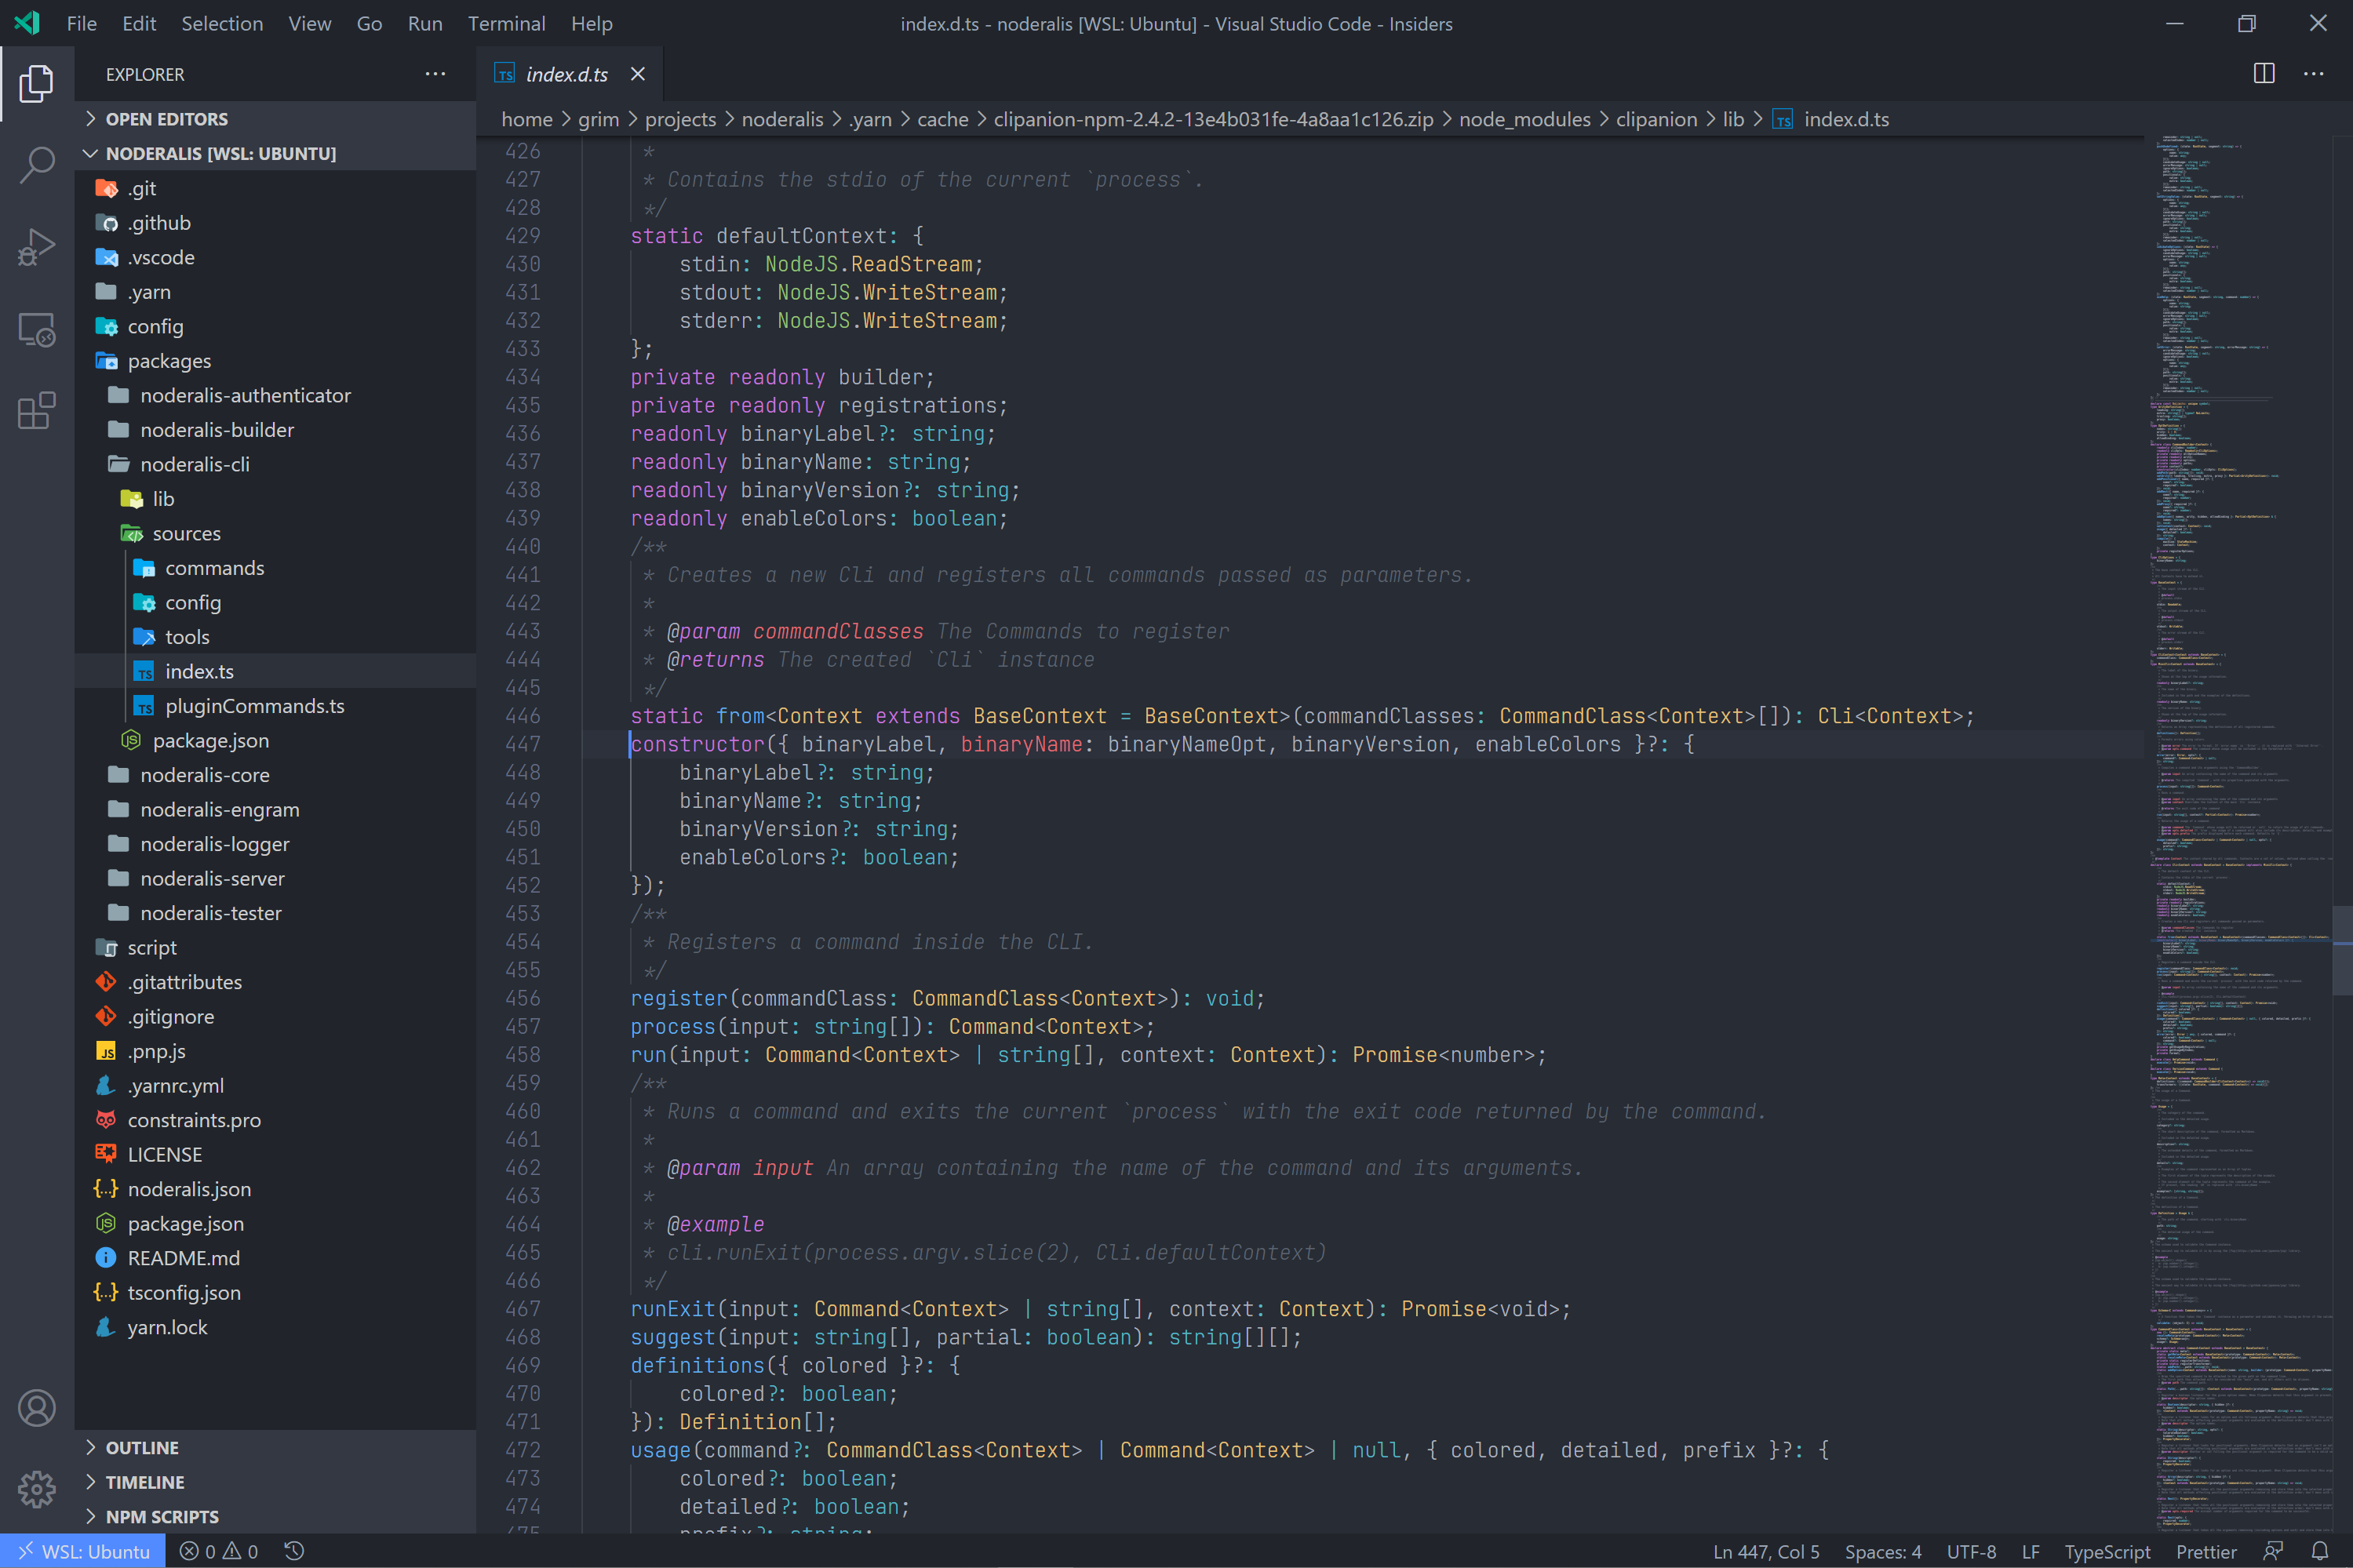Open the Terminal menu

tap(506, 23)
